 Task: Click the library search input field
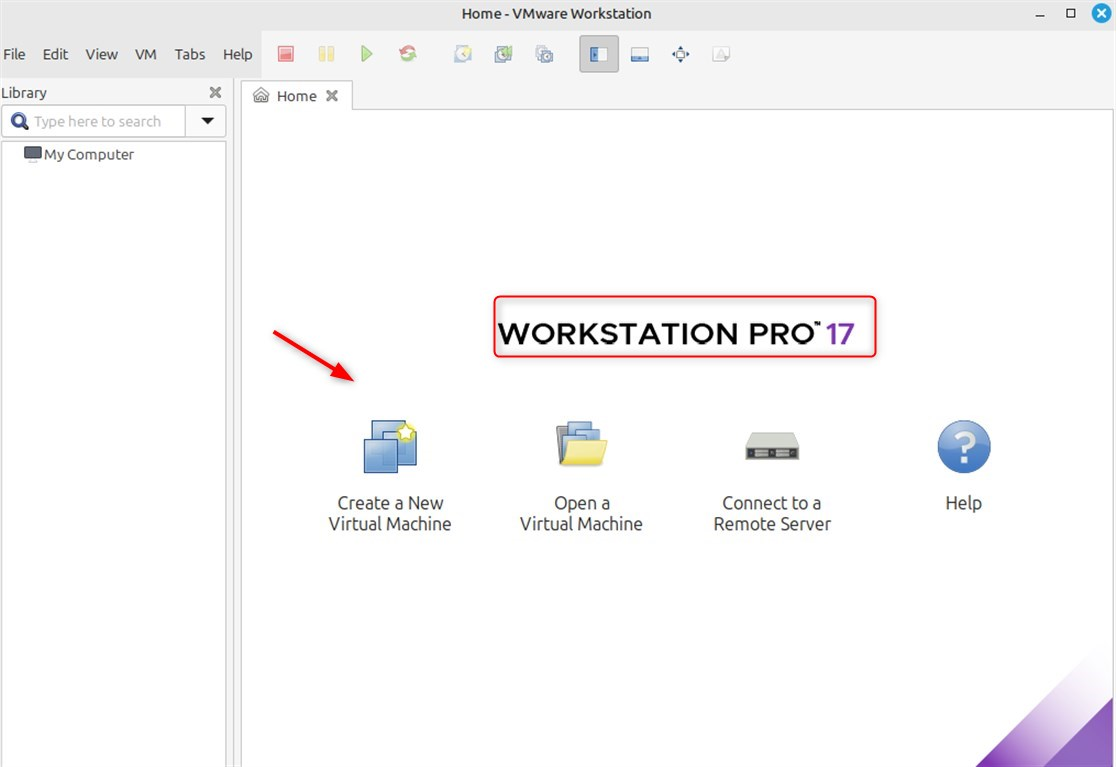coord(98,121)
